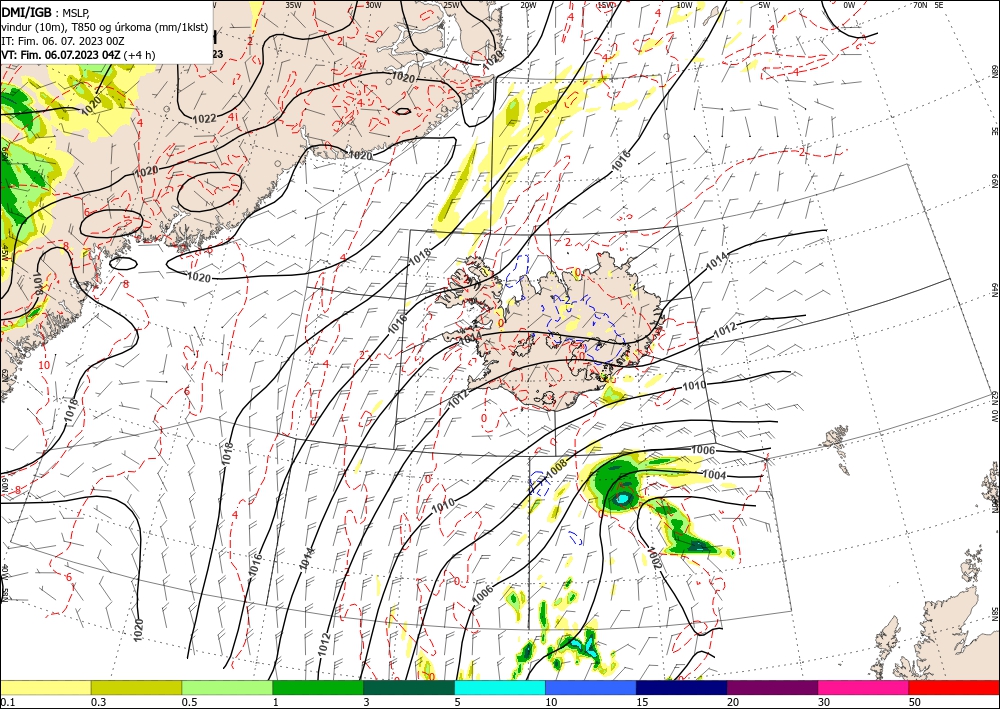Click the "0.1" legend value
Screen dimensions: 1000x709
tap(7, 702)
